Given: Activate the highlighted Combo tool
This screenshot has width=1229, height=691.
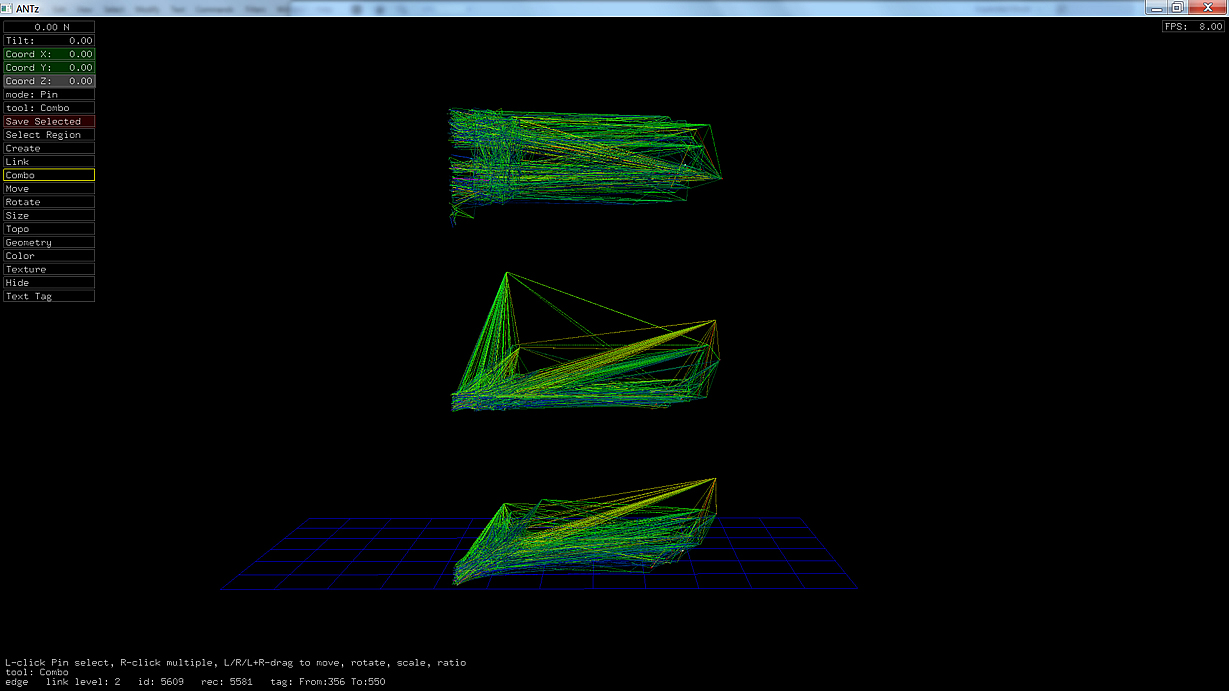Looking at the screenshot, I should point(49,175).
